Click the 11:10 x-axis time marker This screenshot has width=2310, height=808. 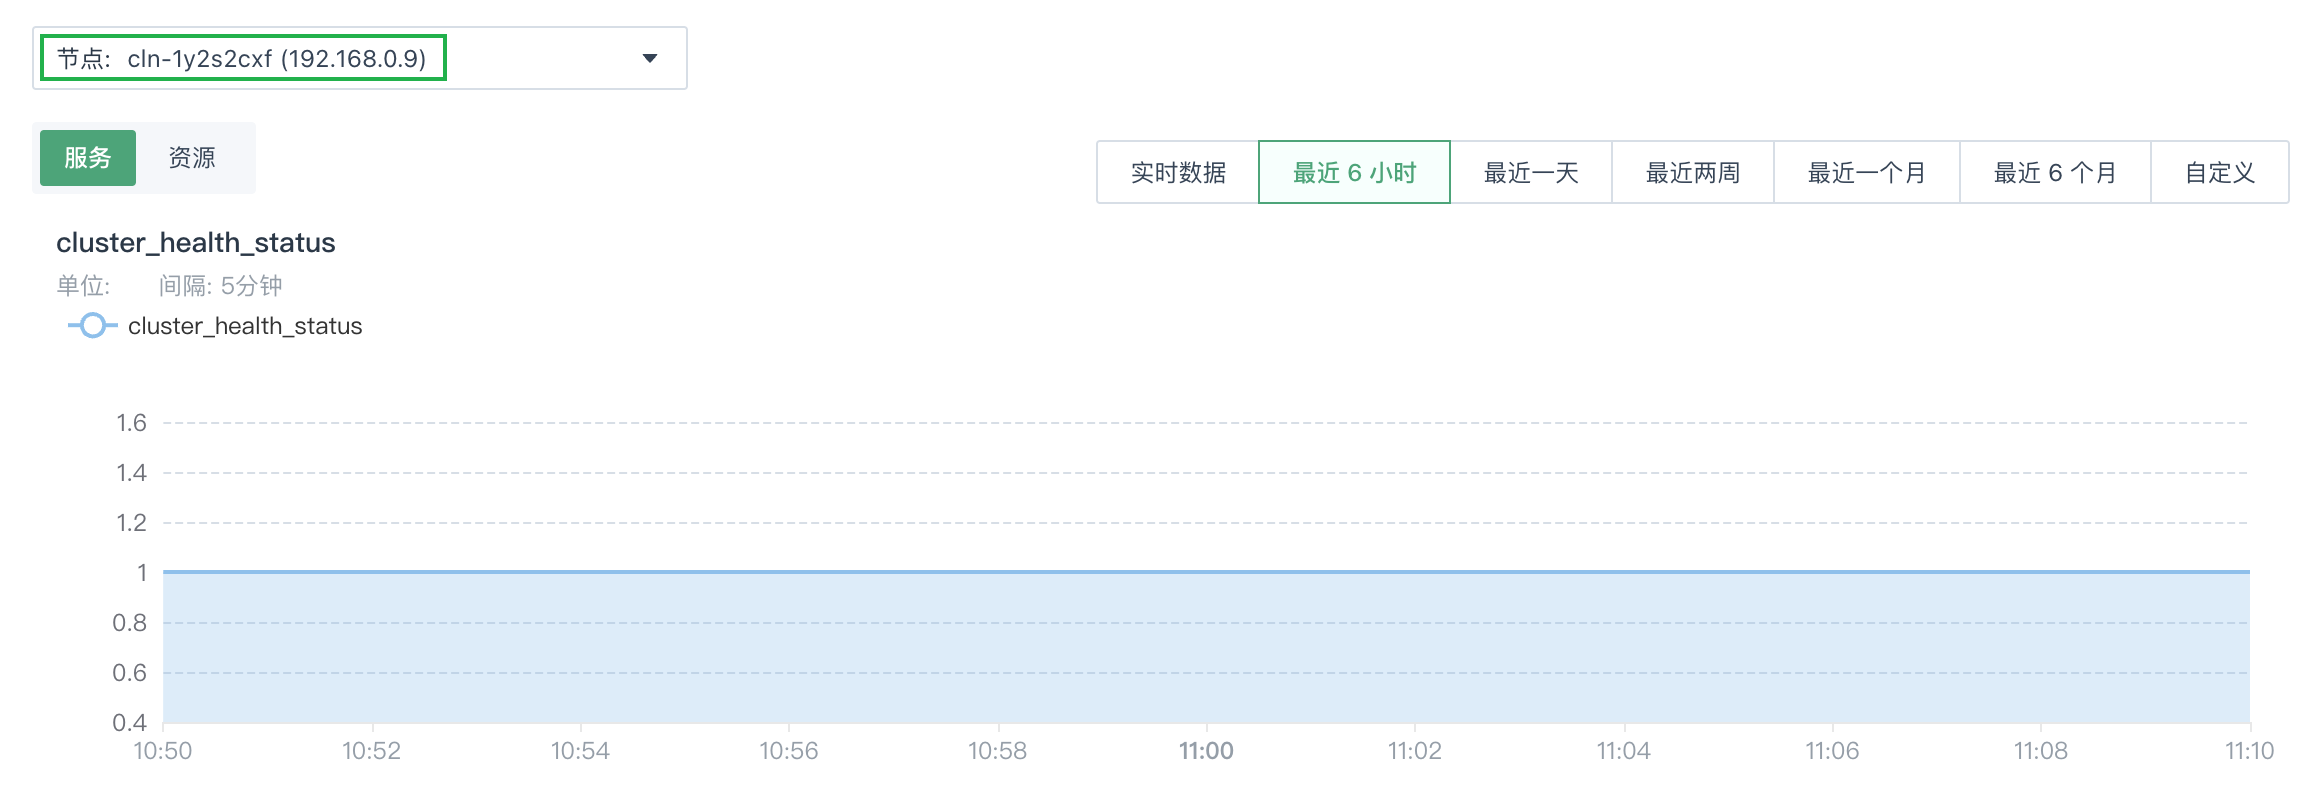2249,751
